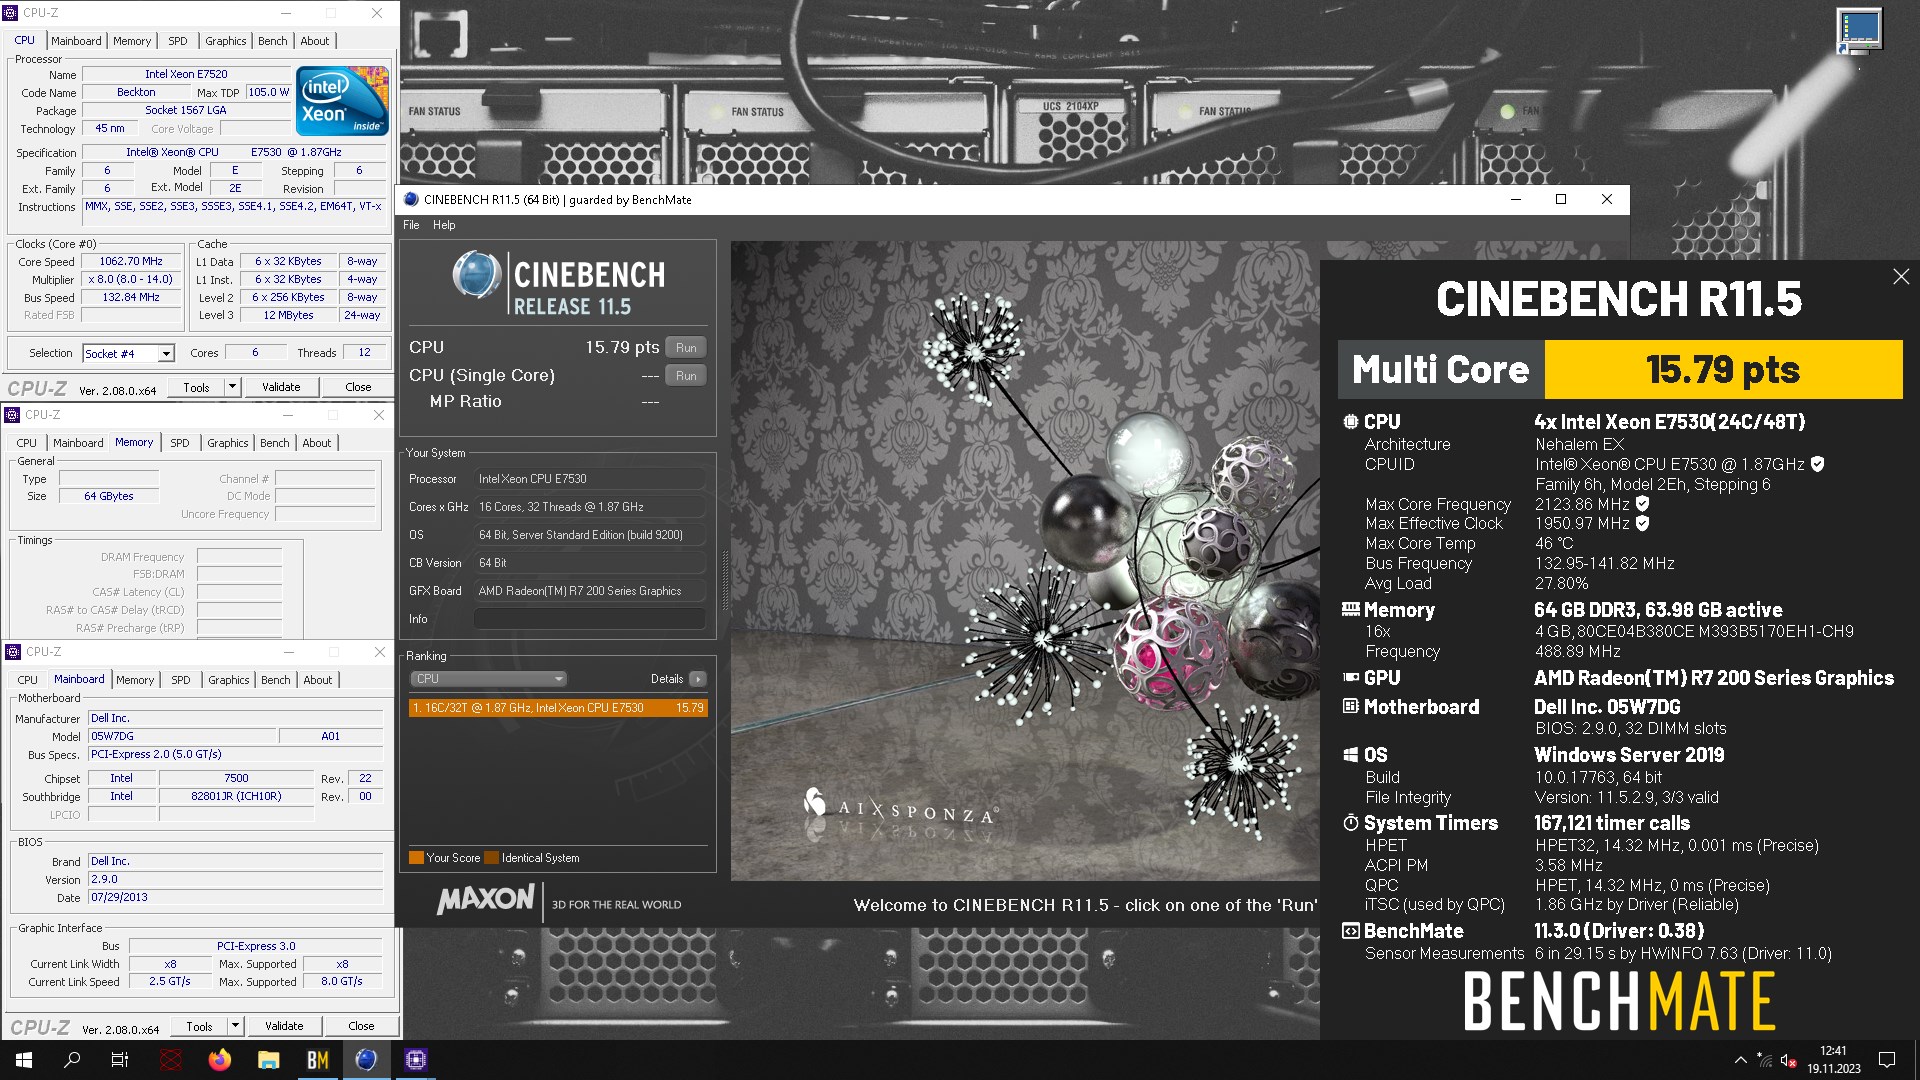The height and width of the screenshot is (1080, 1920).
Task: Click the Info input field in Cinebench
Action: (x=590, y=619)
